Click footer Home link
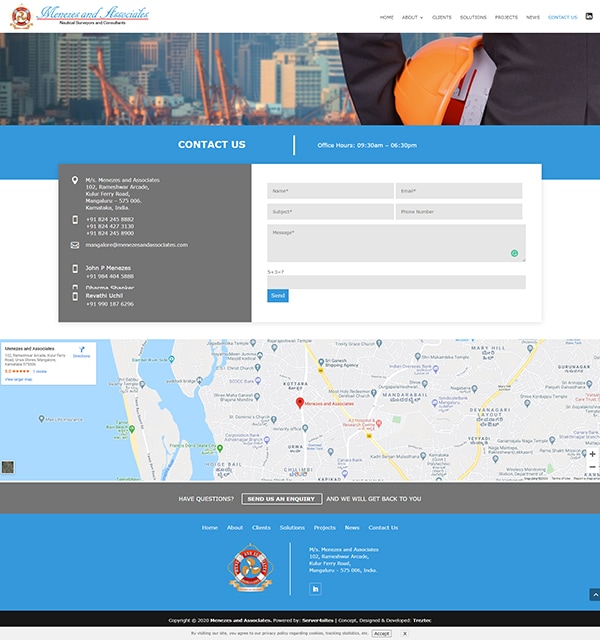The width and height of the screenshot is (600, 640). (x=210, y=527)
